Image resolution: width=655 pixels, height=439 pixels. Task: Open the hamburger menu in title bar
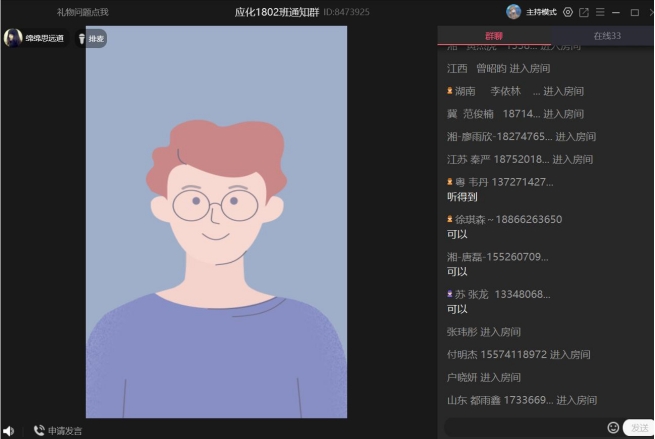[x=600, y=12]
